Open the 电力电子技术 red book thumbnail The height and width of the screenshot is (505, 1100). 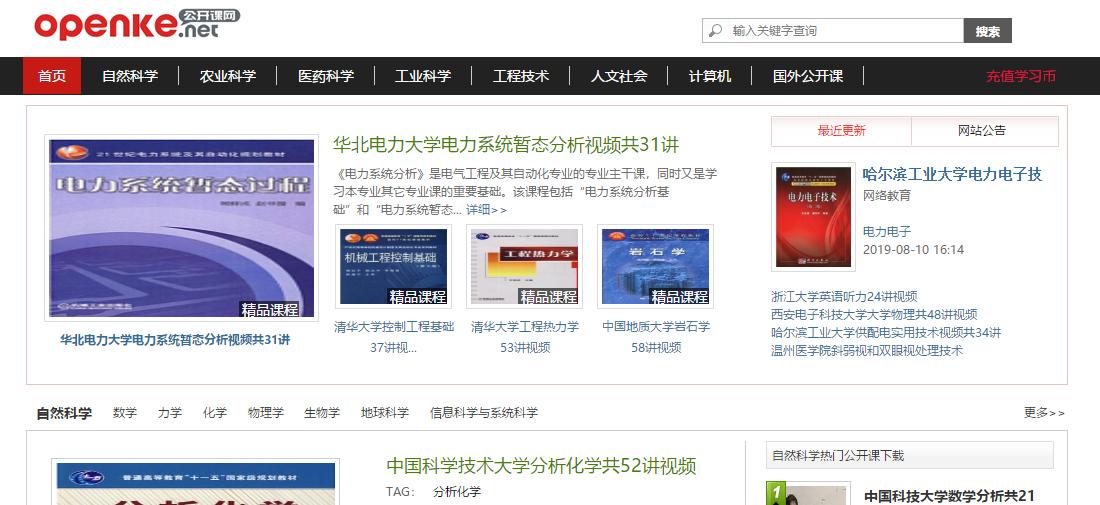click(x=814, y=217)
